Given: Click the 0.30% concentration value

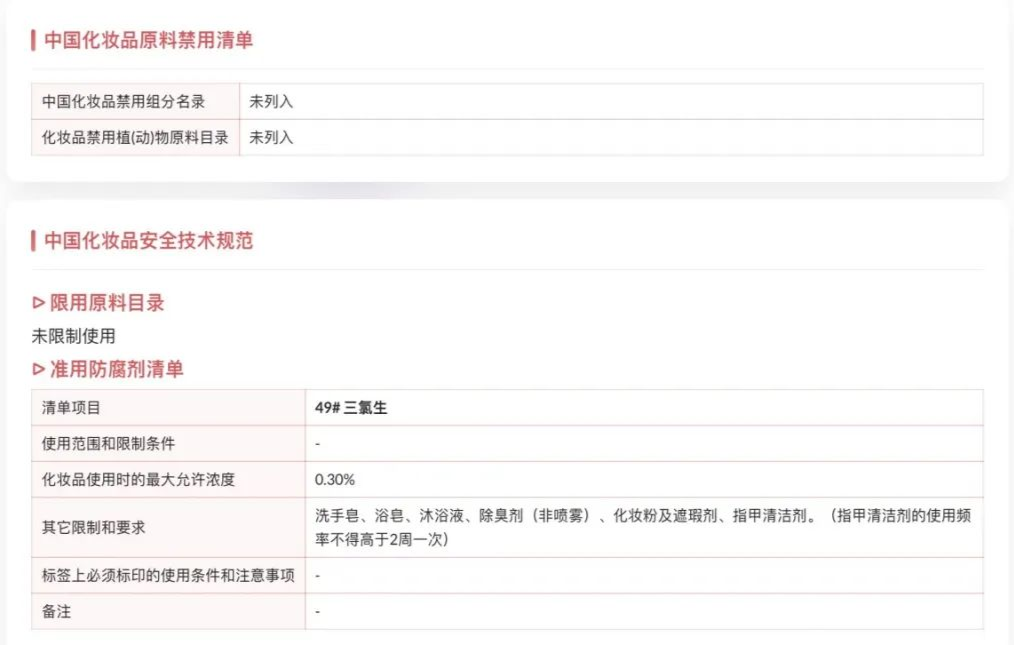Looking at the screenshot, I should point(334,480).
